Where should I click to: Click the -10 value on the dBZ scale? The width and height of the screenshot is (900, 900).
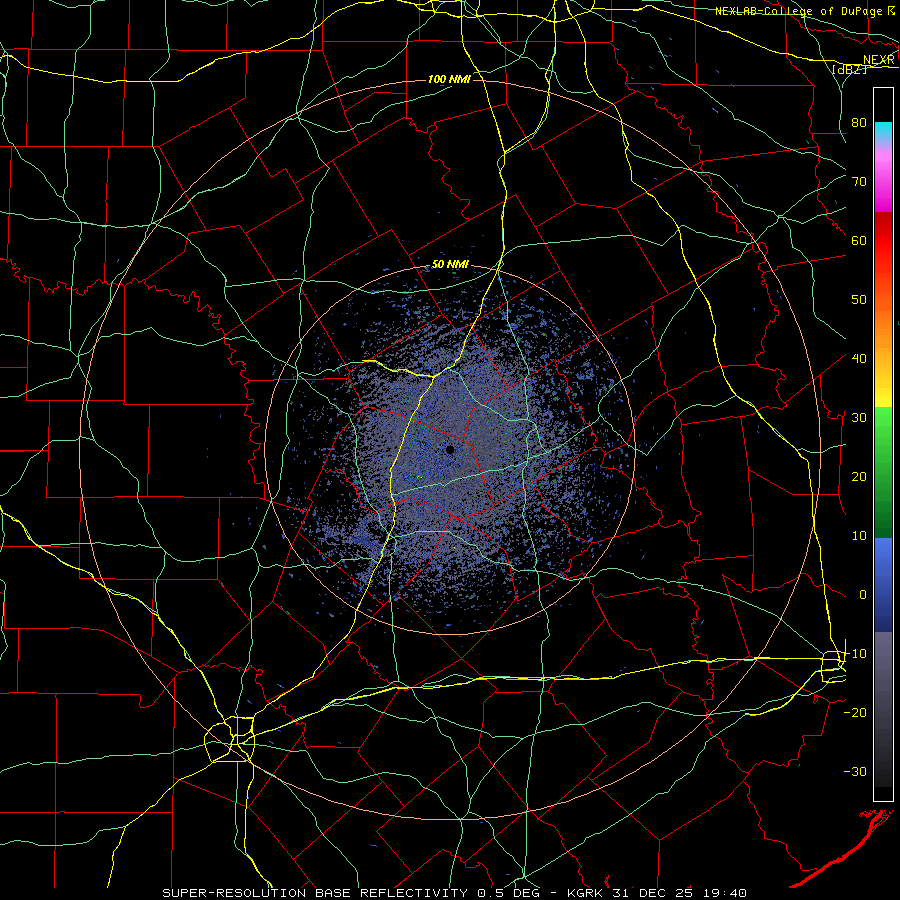tap(855, 653)
